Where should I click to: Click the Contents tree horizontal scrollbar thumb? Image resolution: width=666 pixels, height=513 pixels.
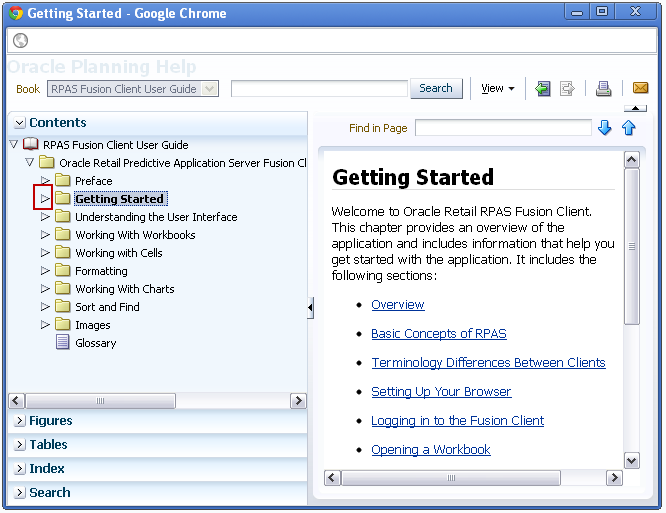pos(100,400)
